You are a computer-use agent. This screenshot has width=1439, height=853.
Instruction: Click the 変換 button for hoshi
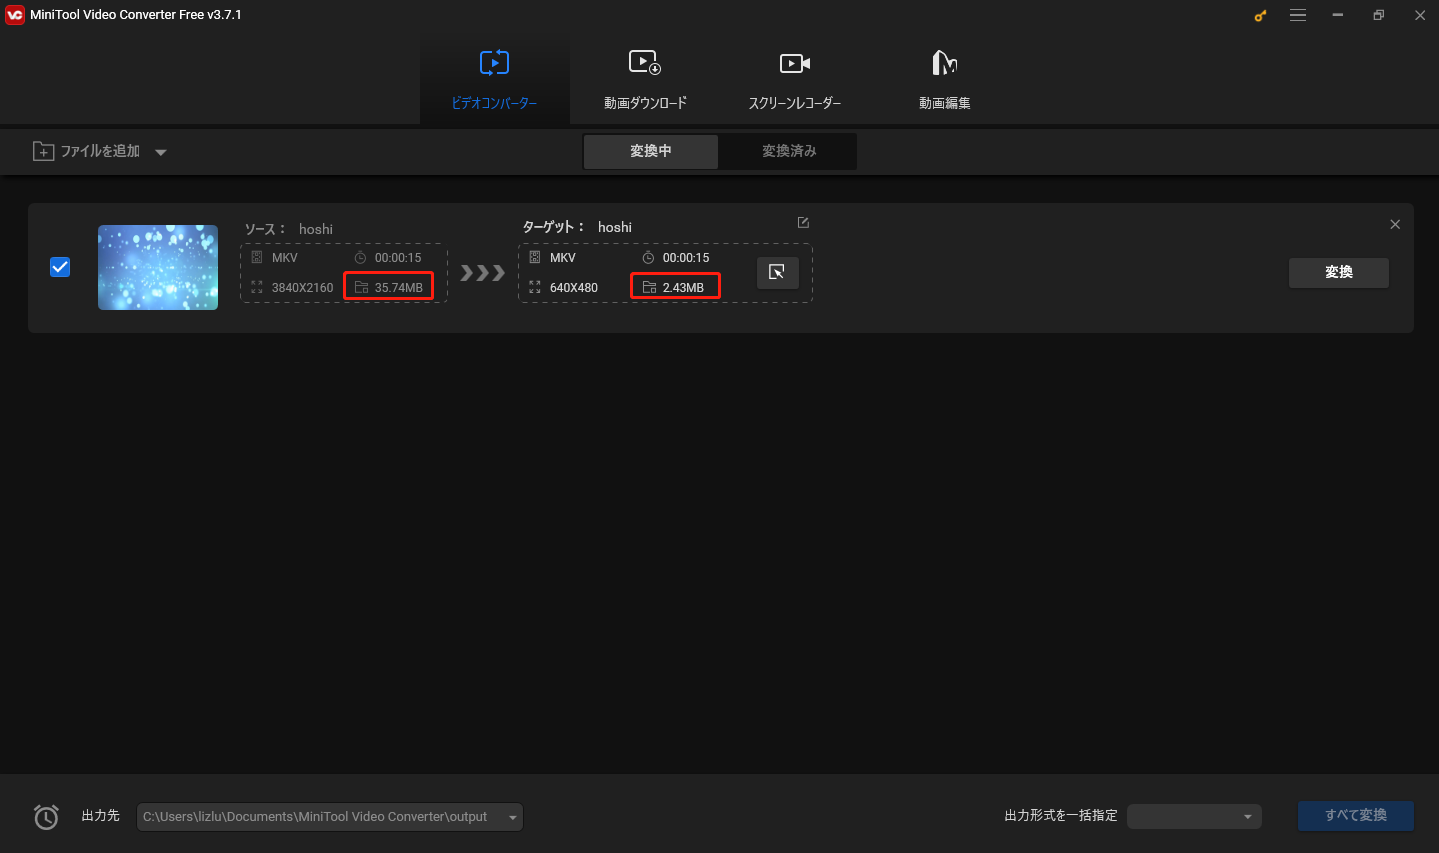click(x=1338, y=272)
